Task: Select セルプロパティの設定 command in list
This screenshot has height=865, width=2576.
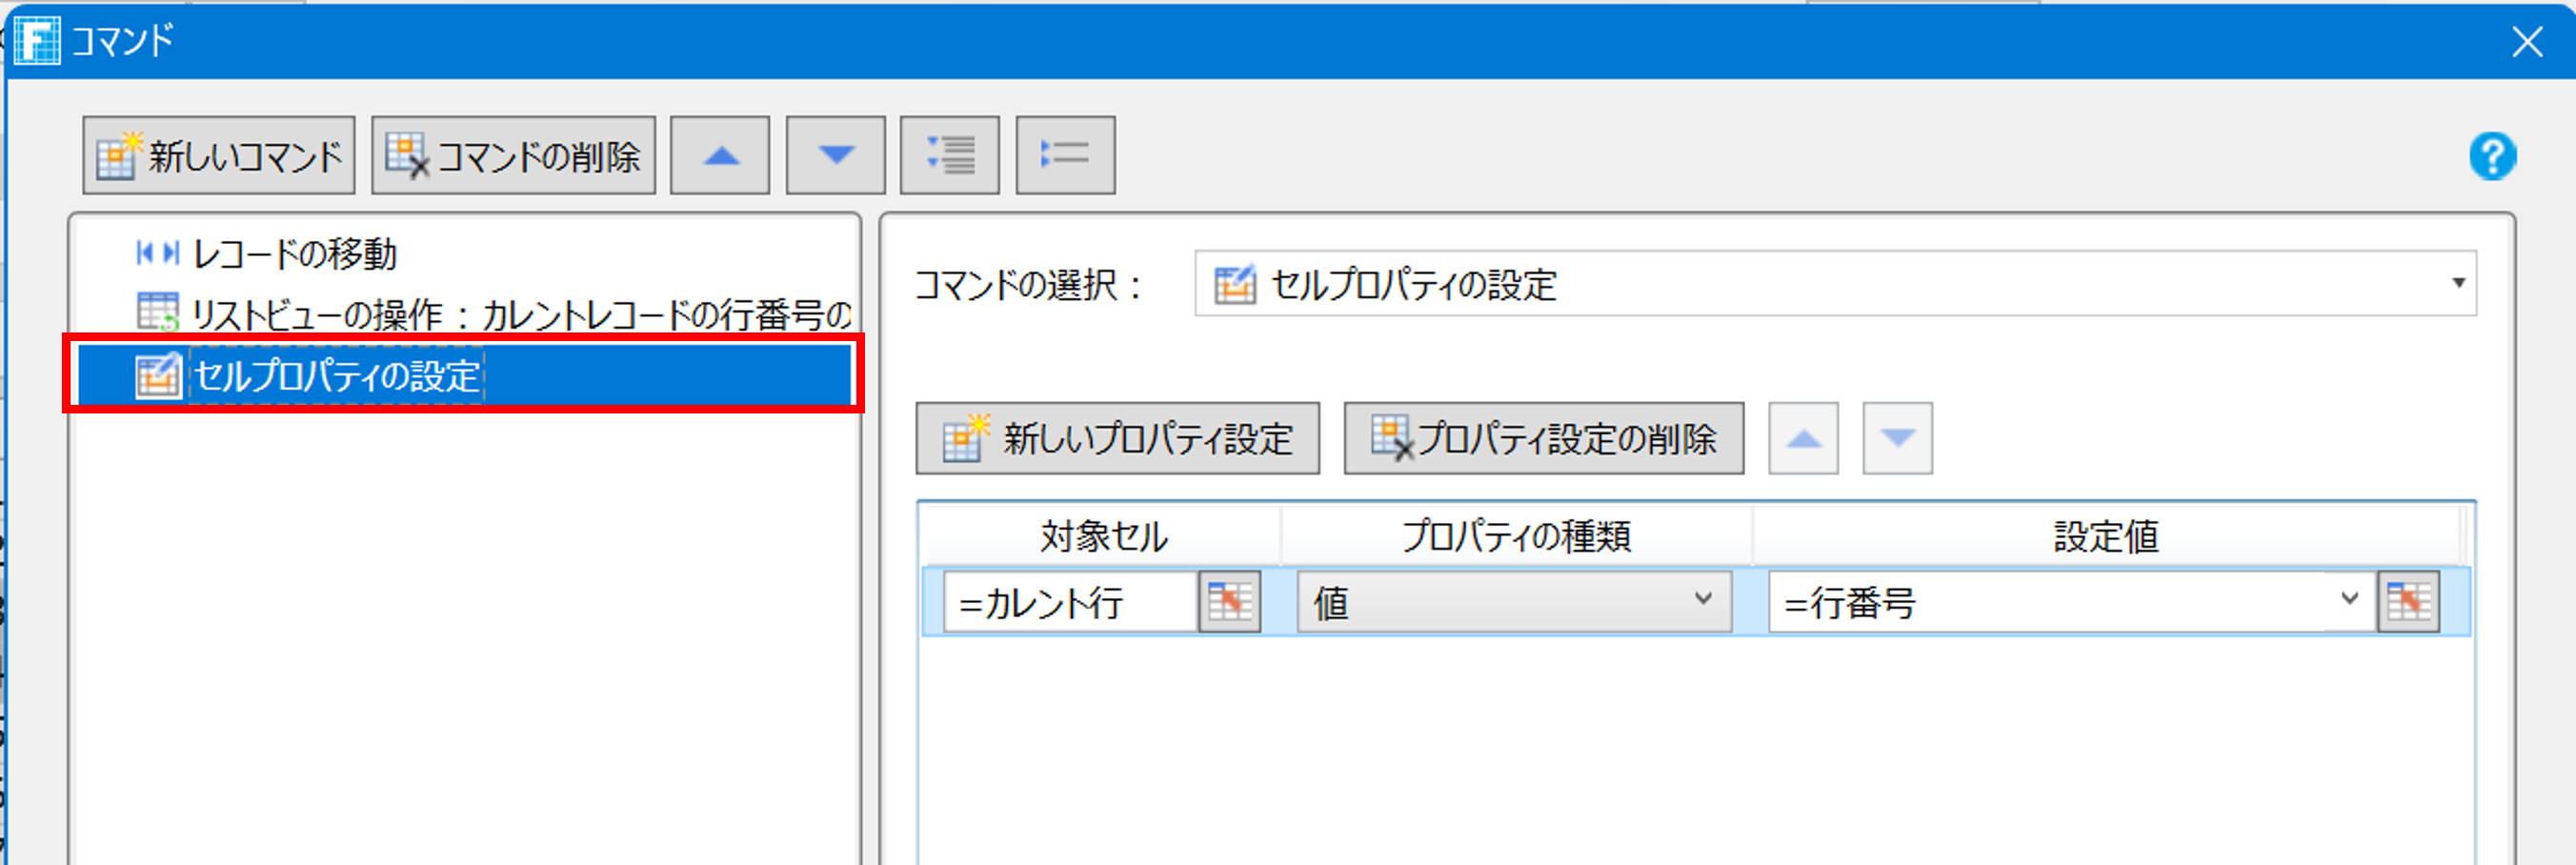Action: click(x=464, y=375)
